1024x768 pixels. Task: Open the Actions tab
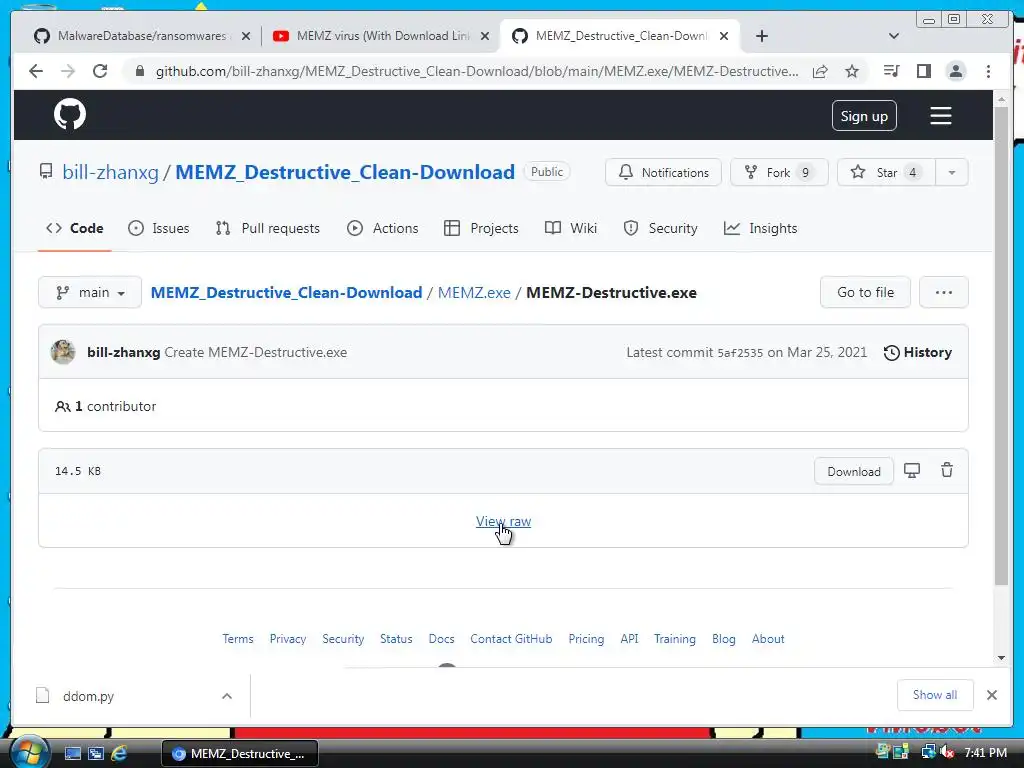point(383,228)
